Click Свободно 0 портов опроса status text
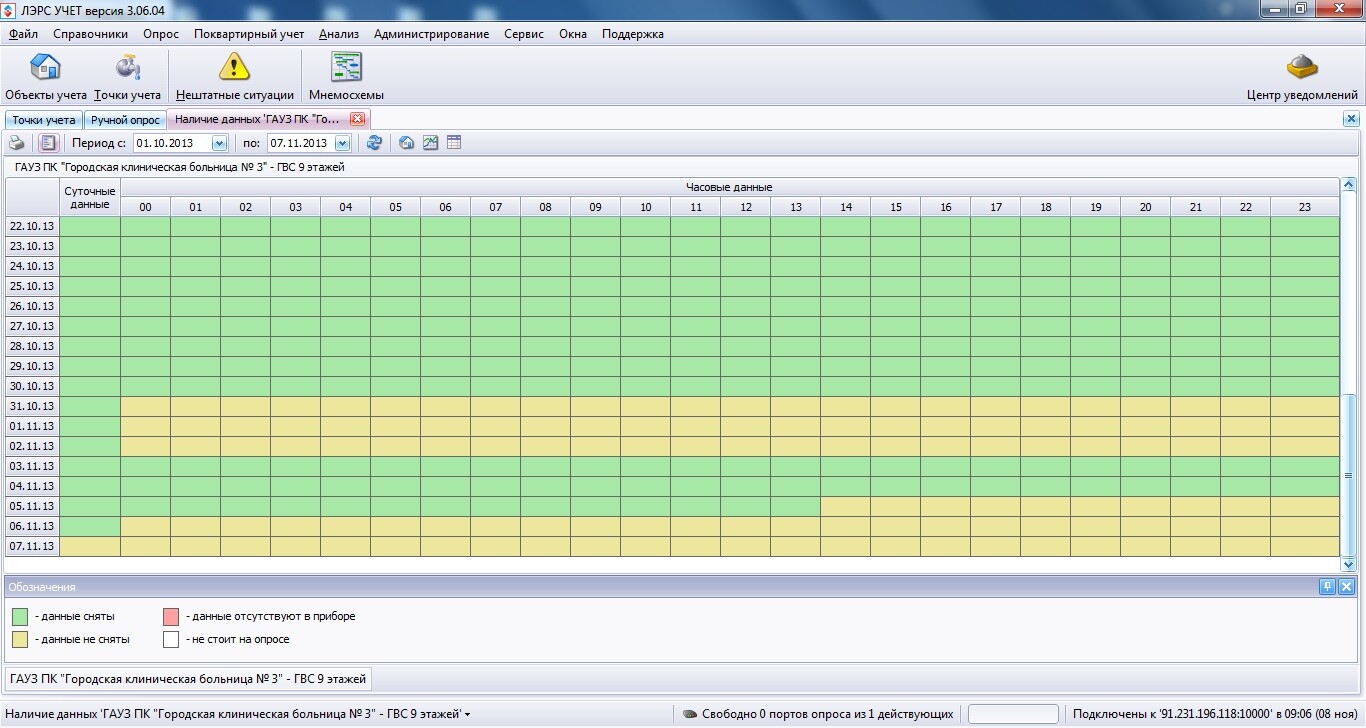This screenshot has width=1366, height=728. click(x=828, y=714)
